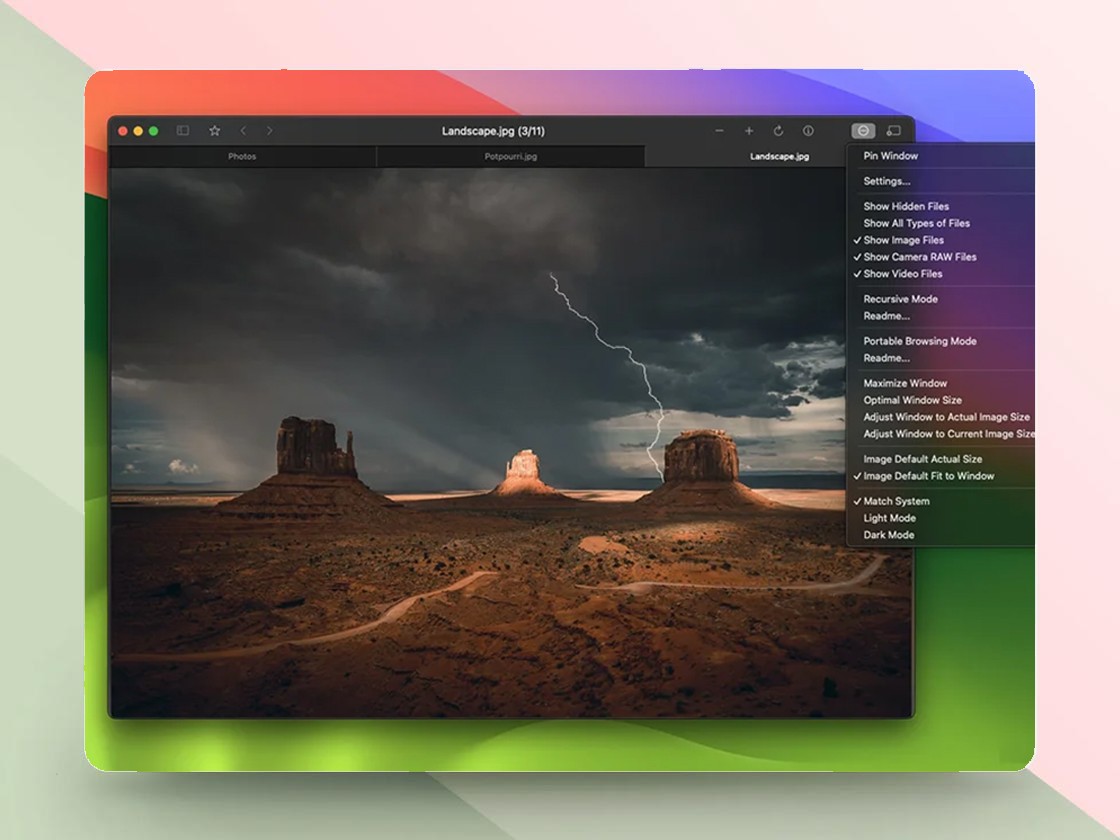The image size is (1120, 840).
Task: Click the cast display icon in the toolbar
Action: pos(893,131)
